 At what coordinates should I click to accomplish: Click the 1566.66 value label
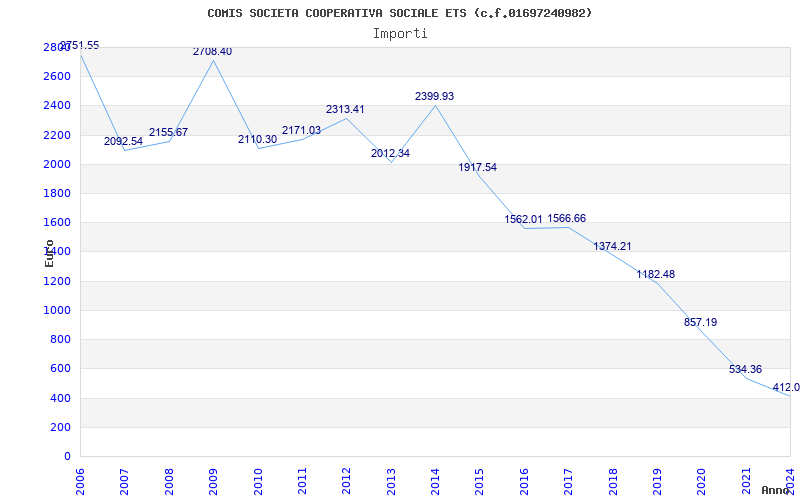point(567,218)
